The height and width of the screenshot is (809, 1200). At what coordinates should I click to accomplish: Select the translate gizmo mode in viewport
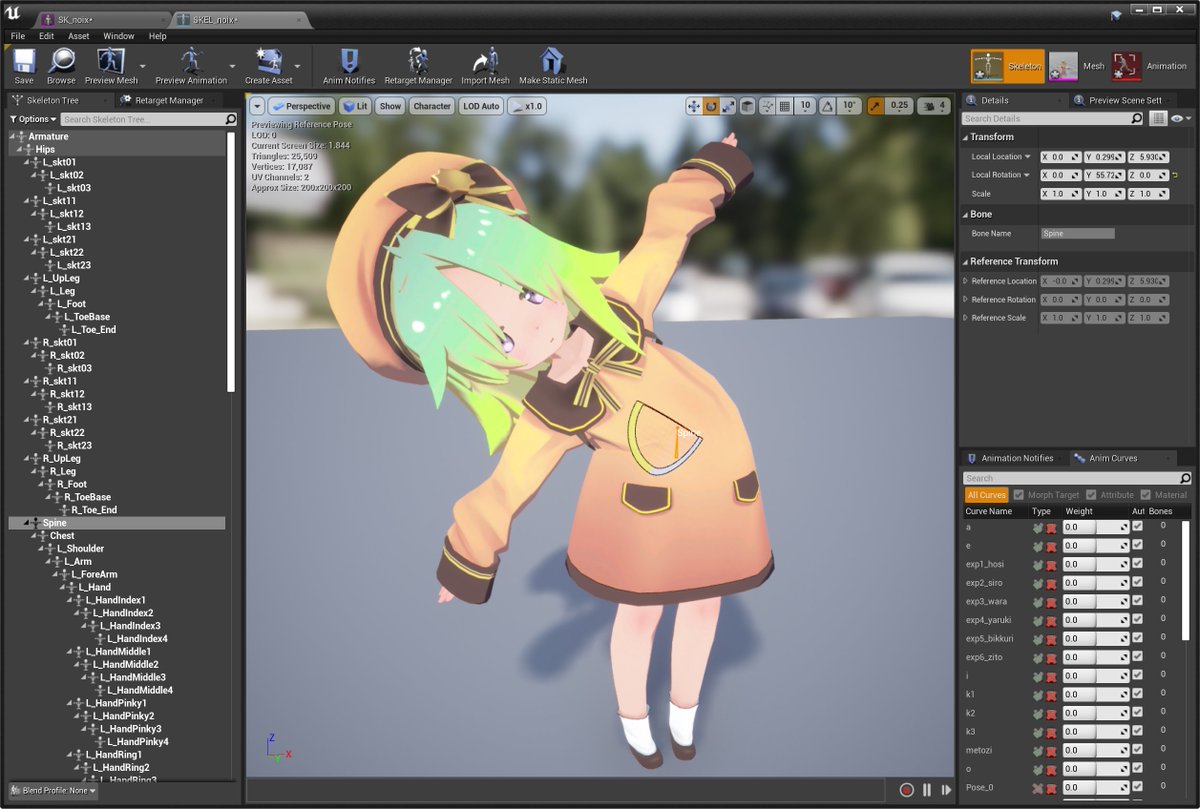tap(693, 106)
